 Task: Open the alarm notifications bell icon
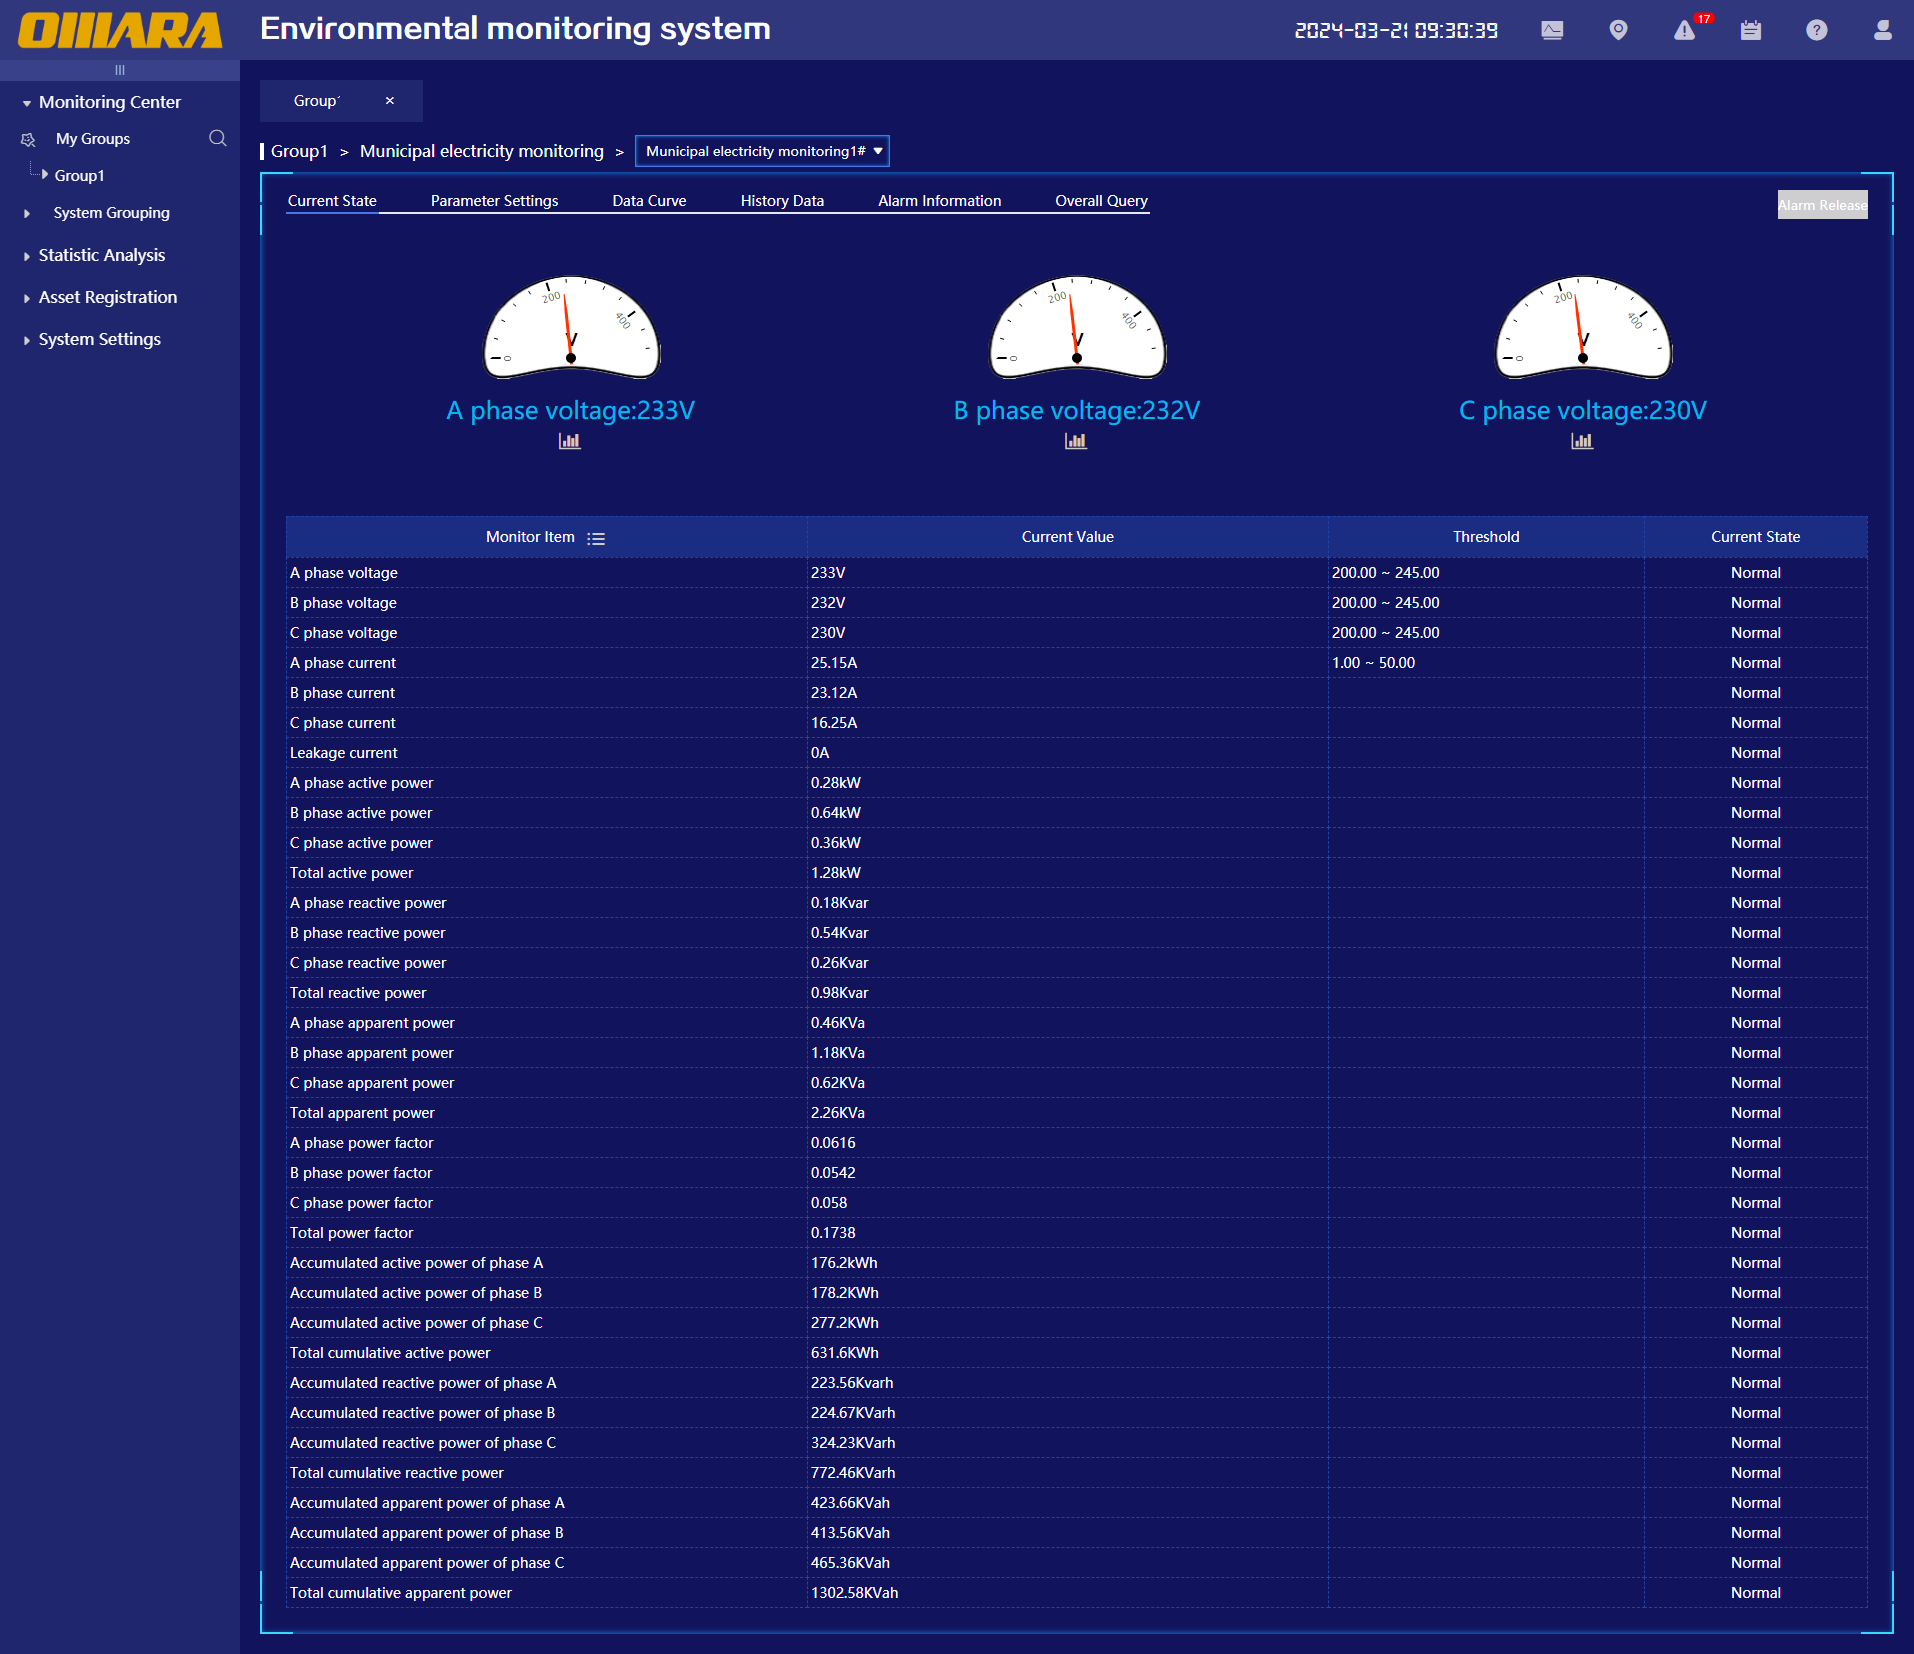click(x=1685, y=31)
